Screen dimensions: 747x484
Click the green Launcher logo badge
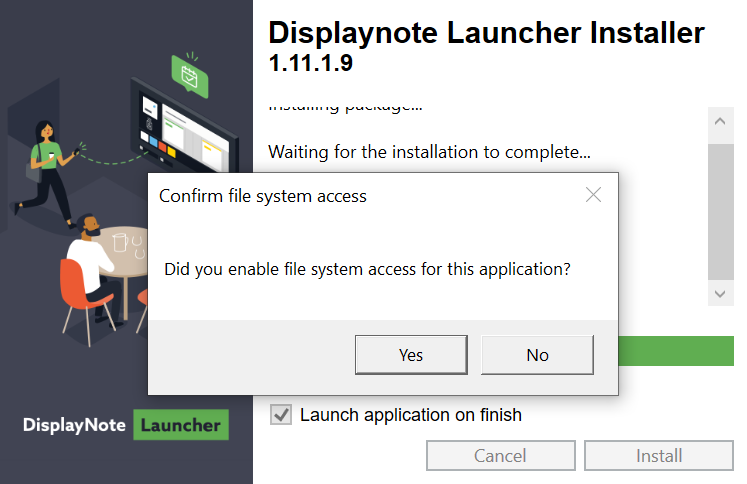click(x=181, y=425)
